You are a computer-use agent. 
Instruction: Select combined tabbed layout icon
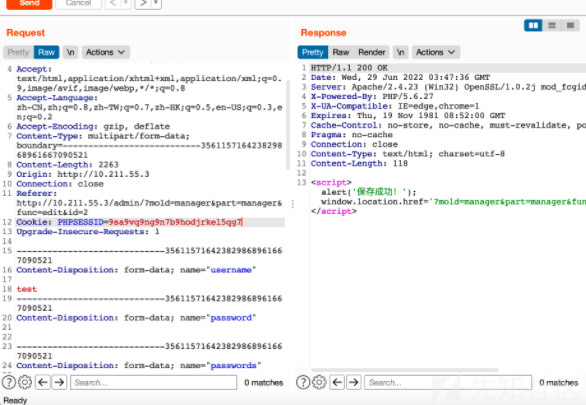[x=570, y=25]
